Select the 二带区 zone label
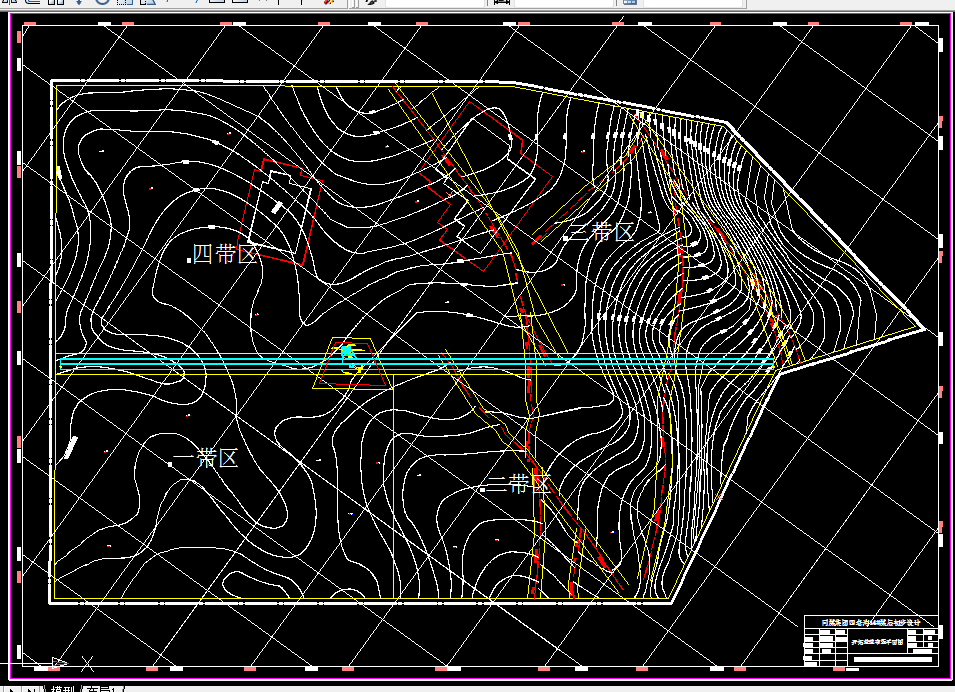 518,484
